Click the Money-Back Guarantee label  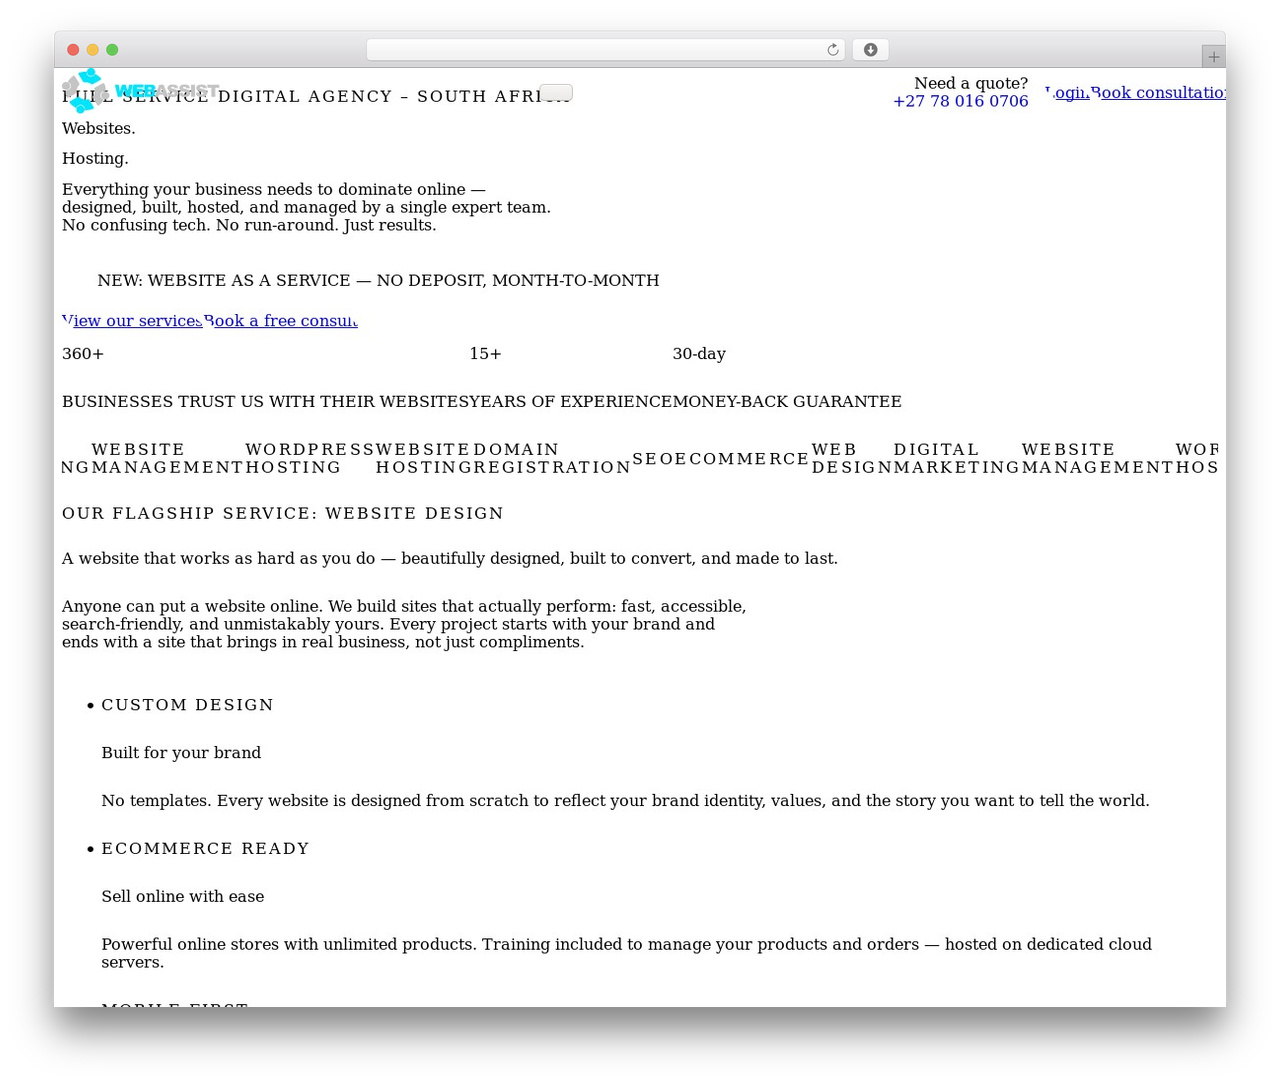point(787,402)
